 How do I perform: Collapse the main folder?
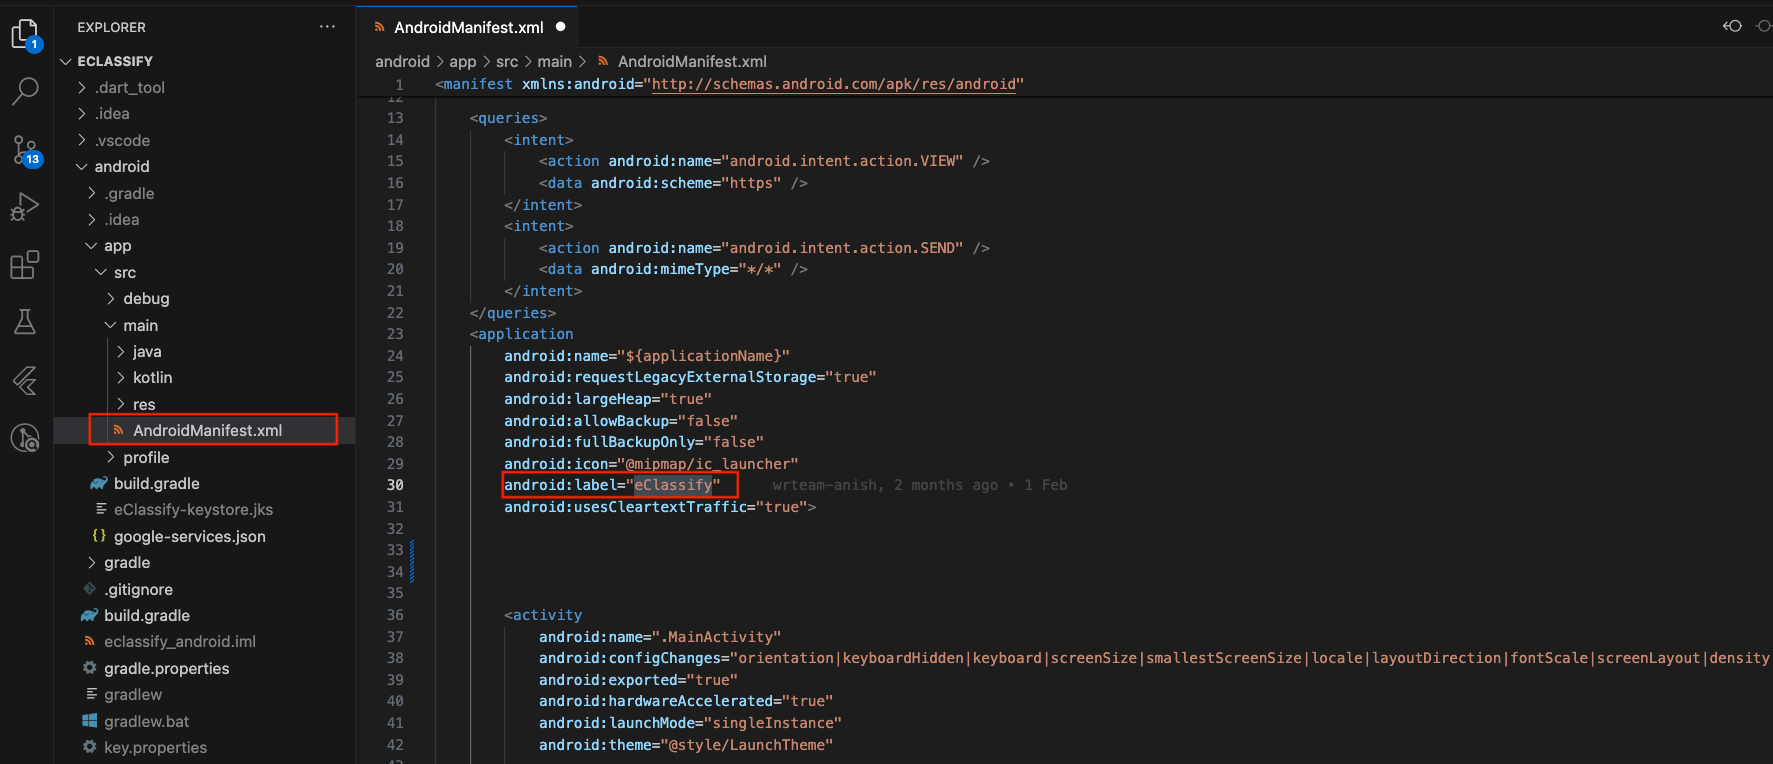[140, 326]
